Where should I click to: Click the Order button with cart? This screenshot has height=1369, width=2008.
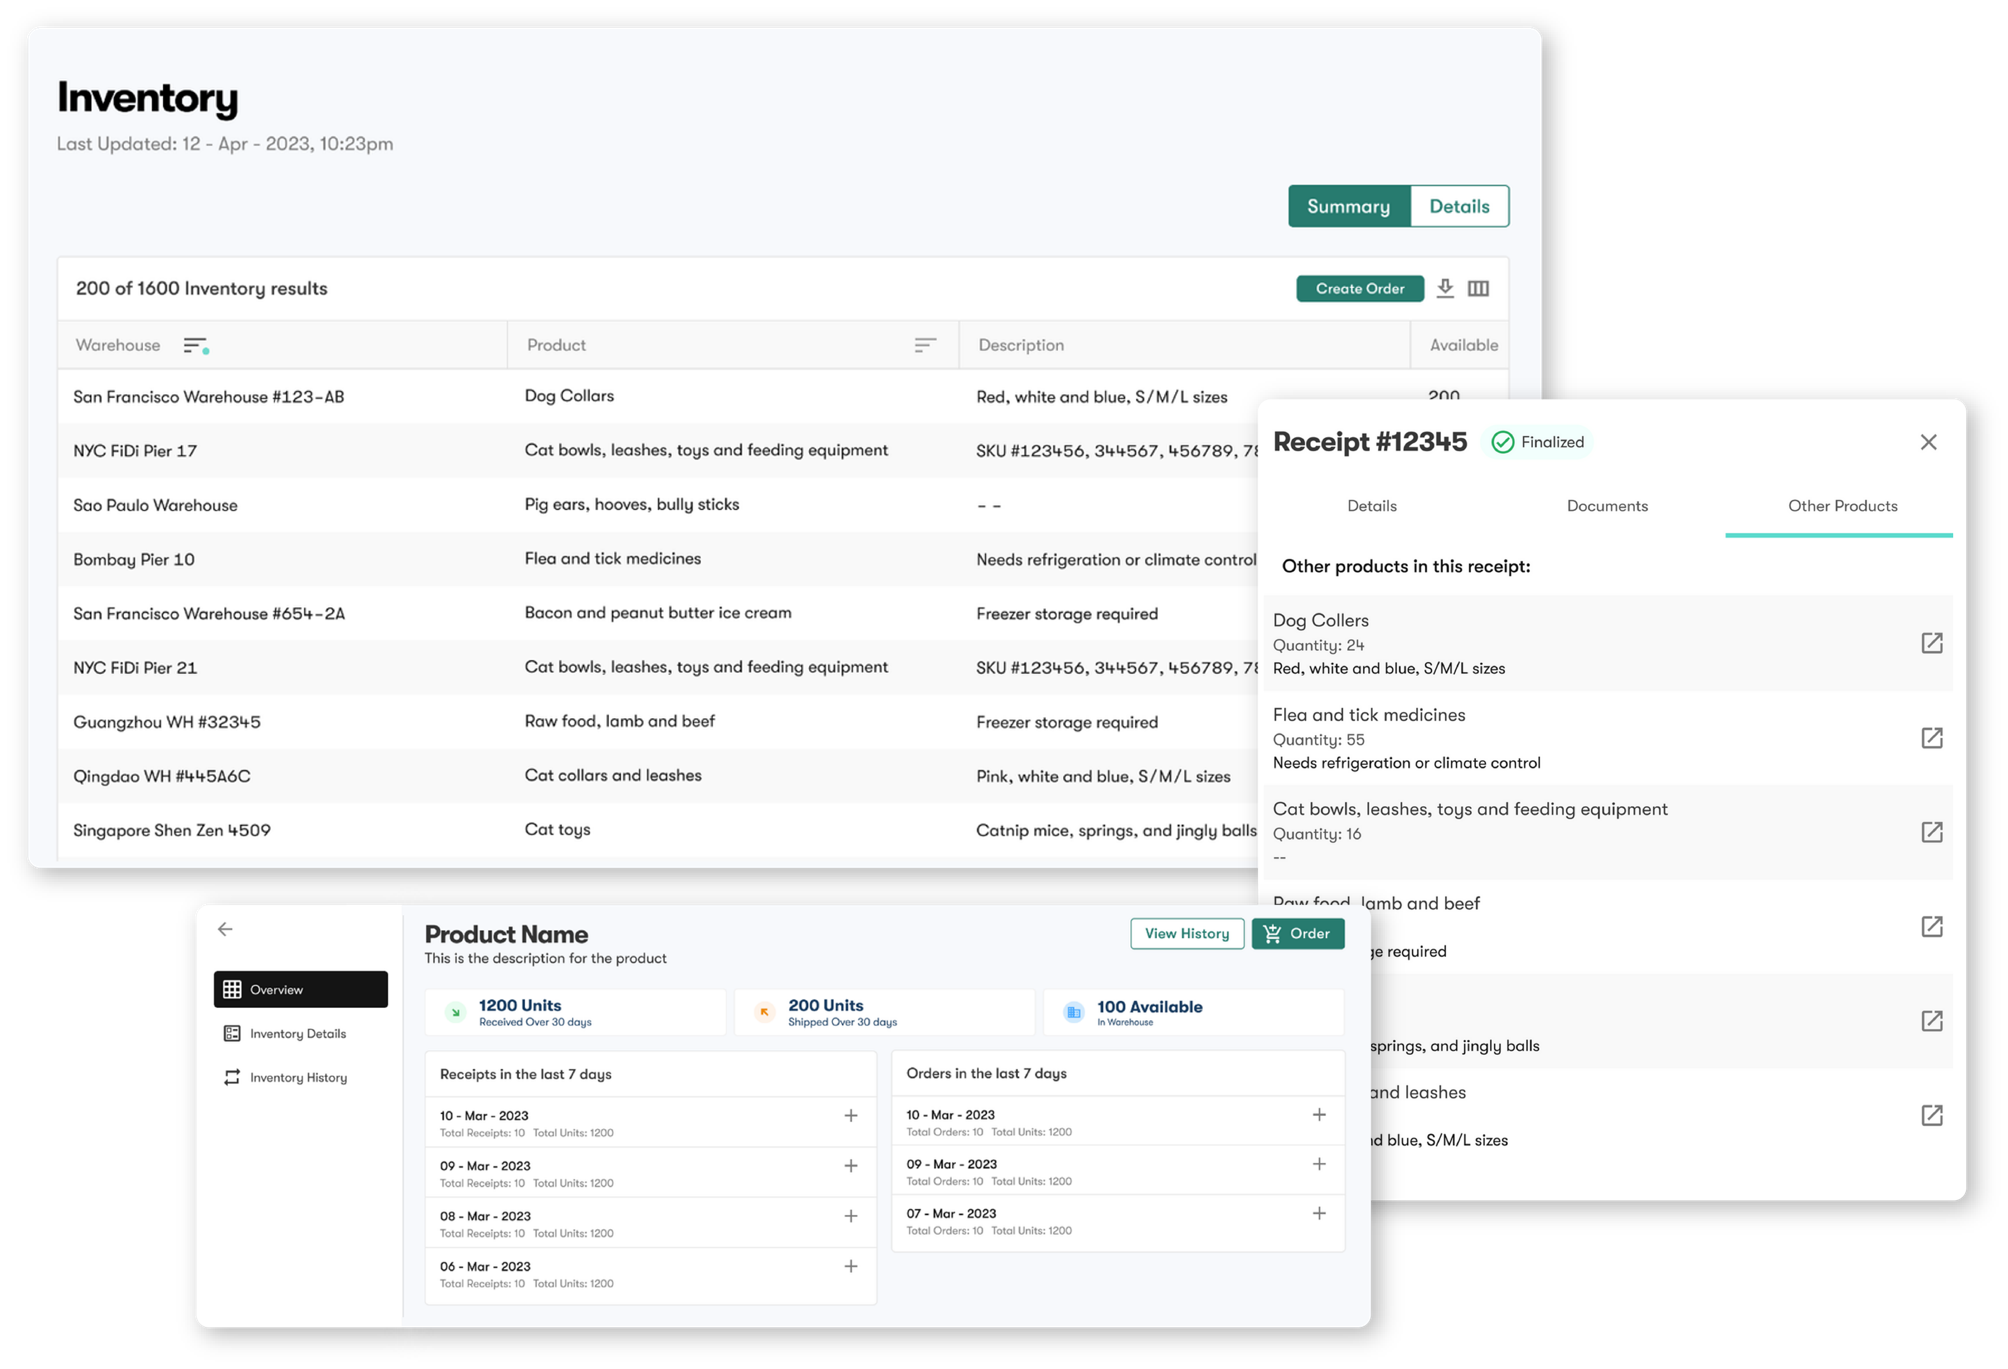tap(1298, 933)
